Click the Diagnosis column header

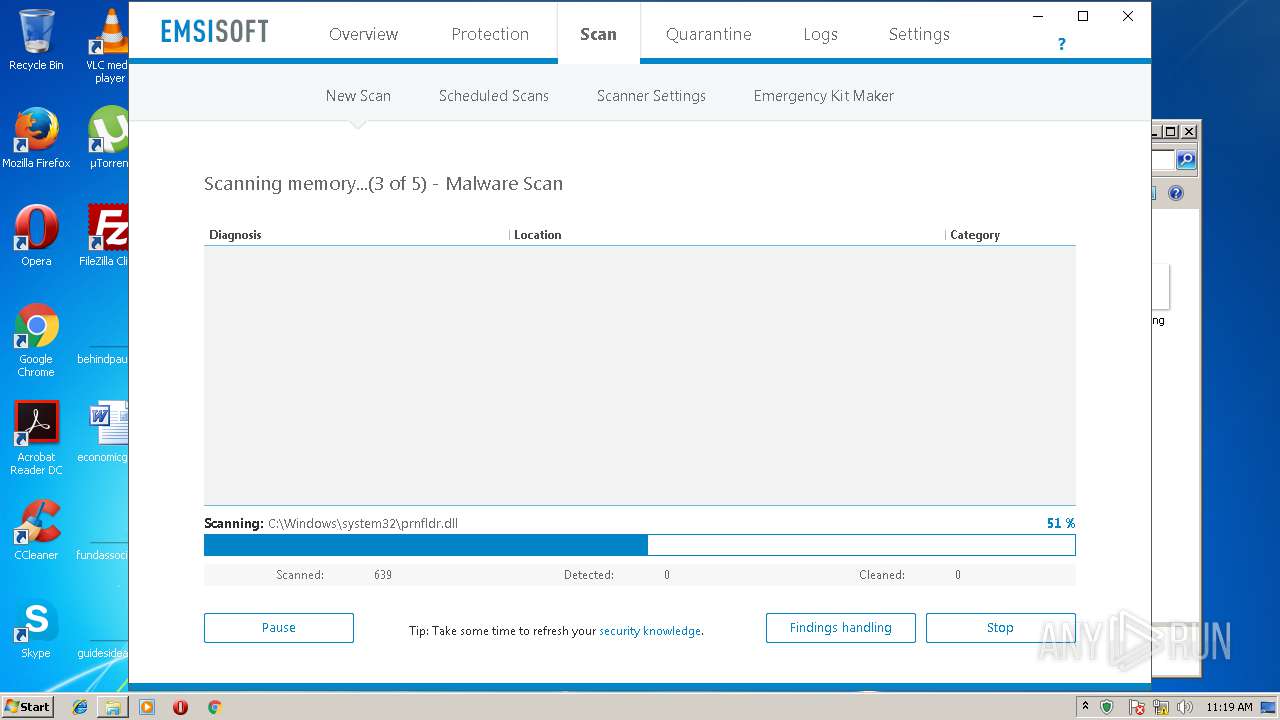[235, 235]
